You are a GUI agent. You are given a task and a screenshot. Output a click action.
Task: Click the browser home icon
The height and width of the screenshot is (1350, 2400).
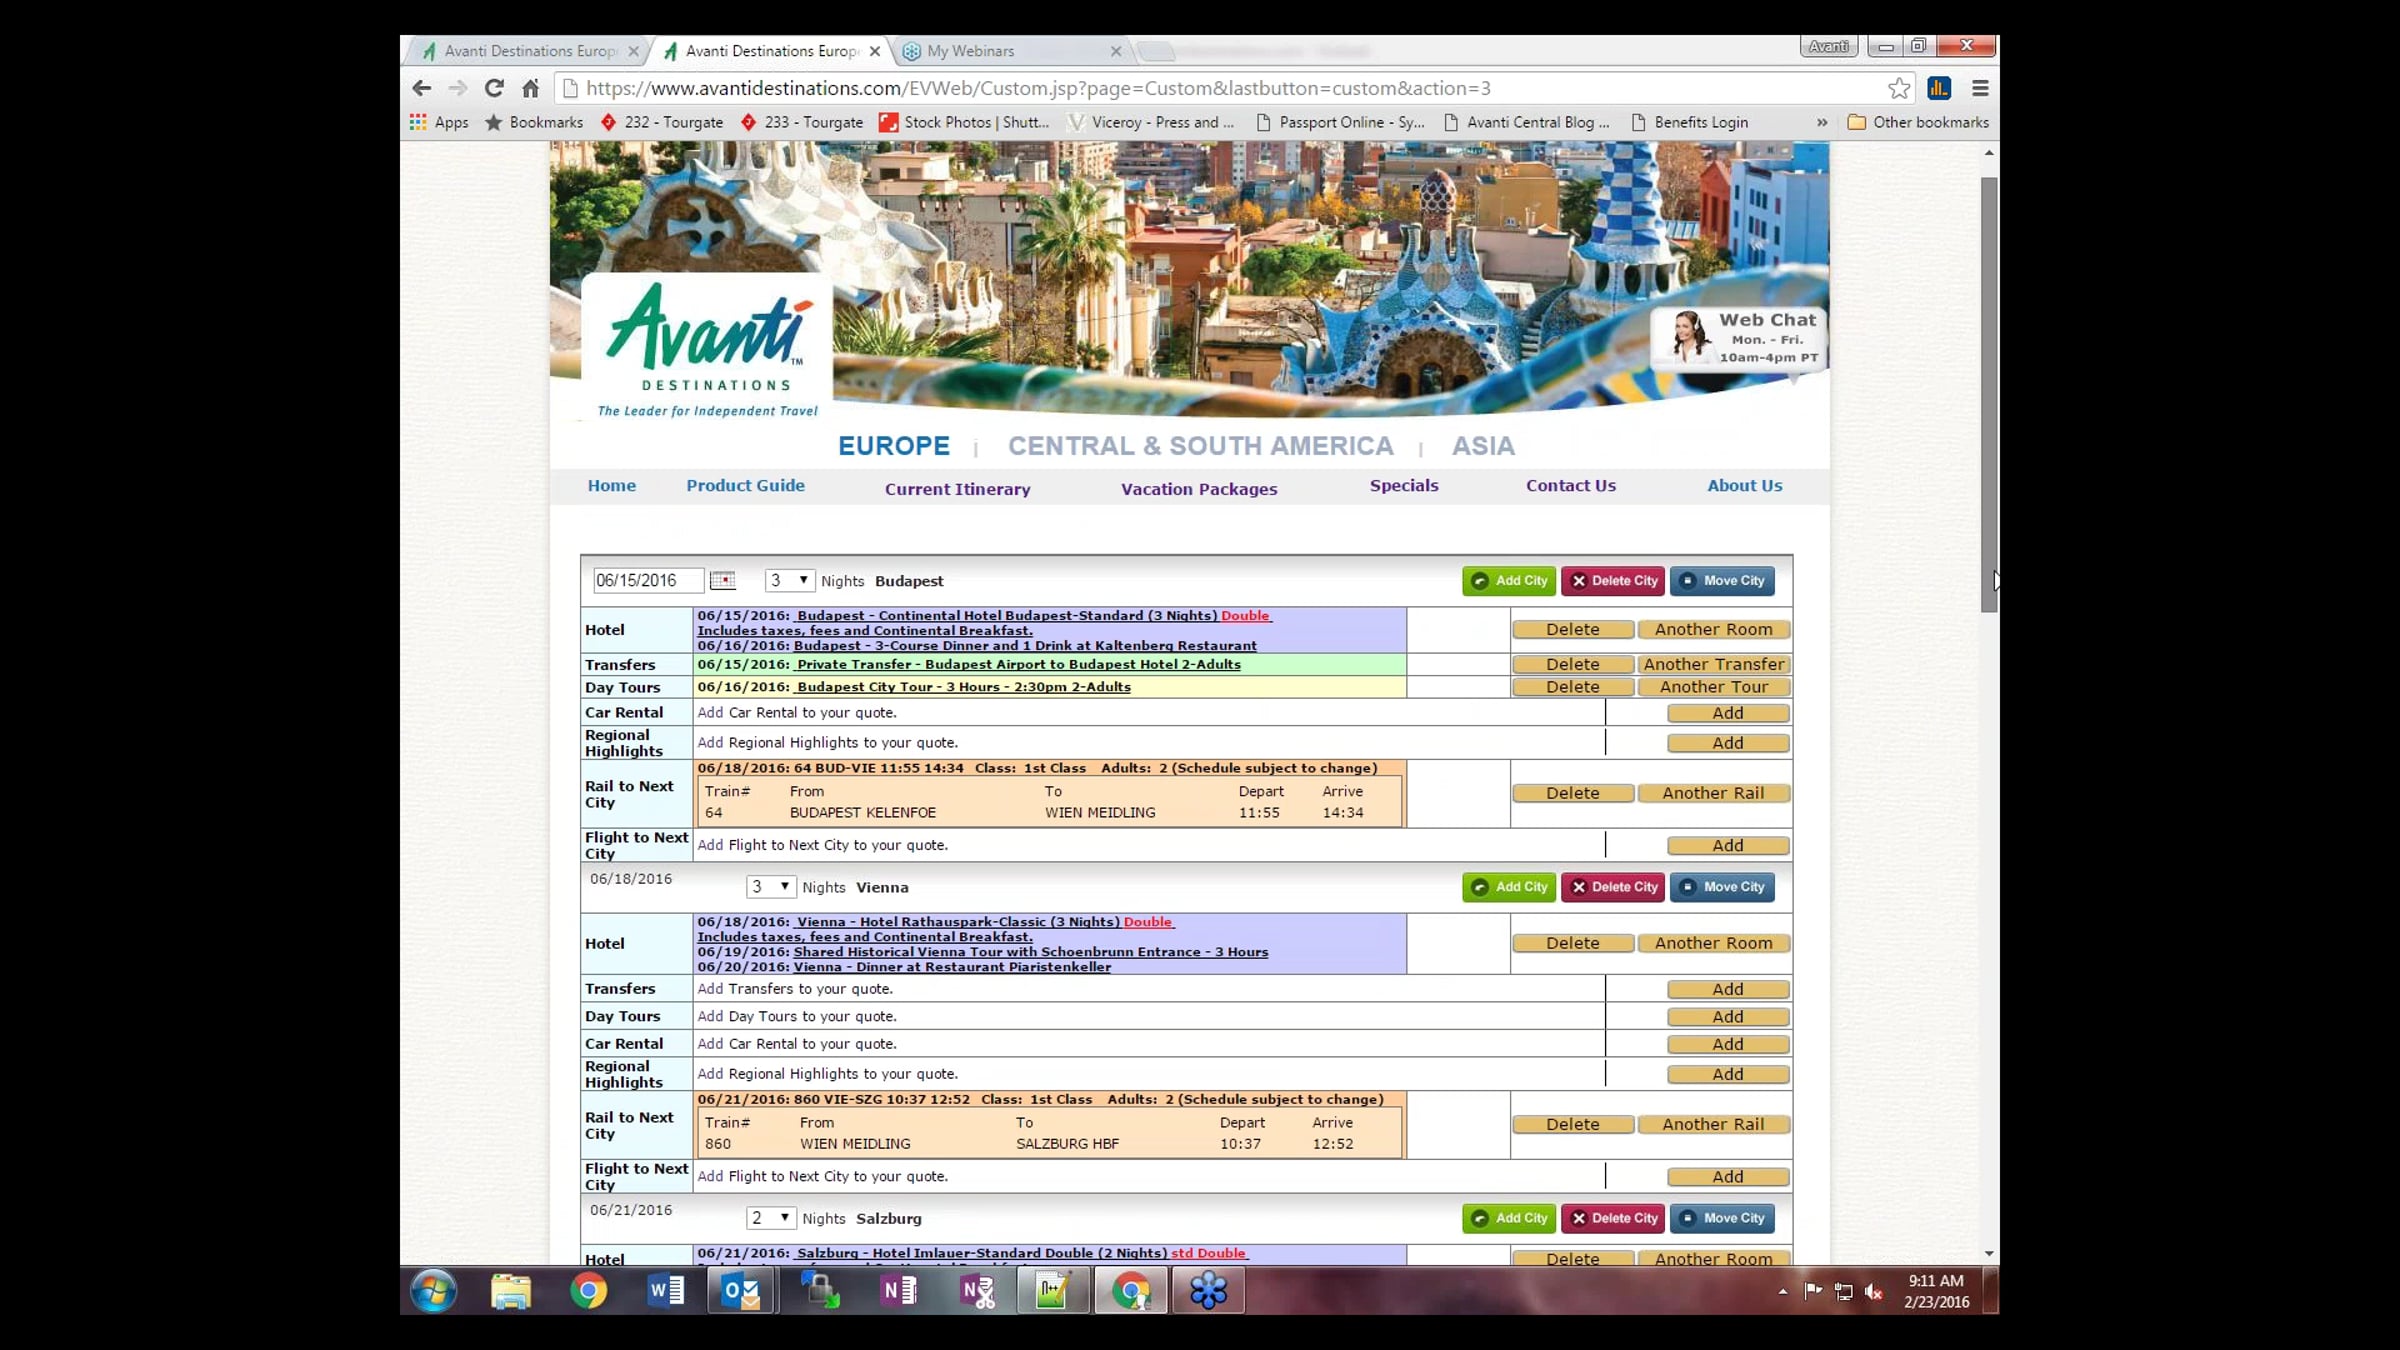click(530, 88)
